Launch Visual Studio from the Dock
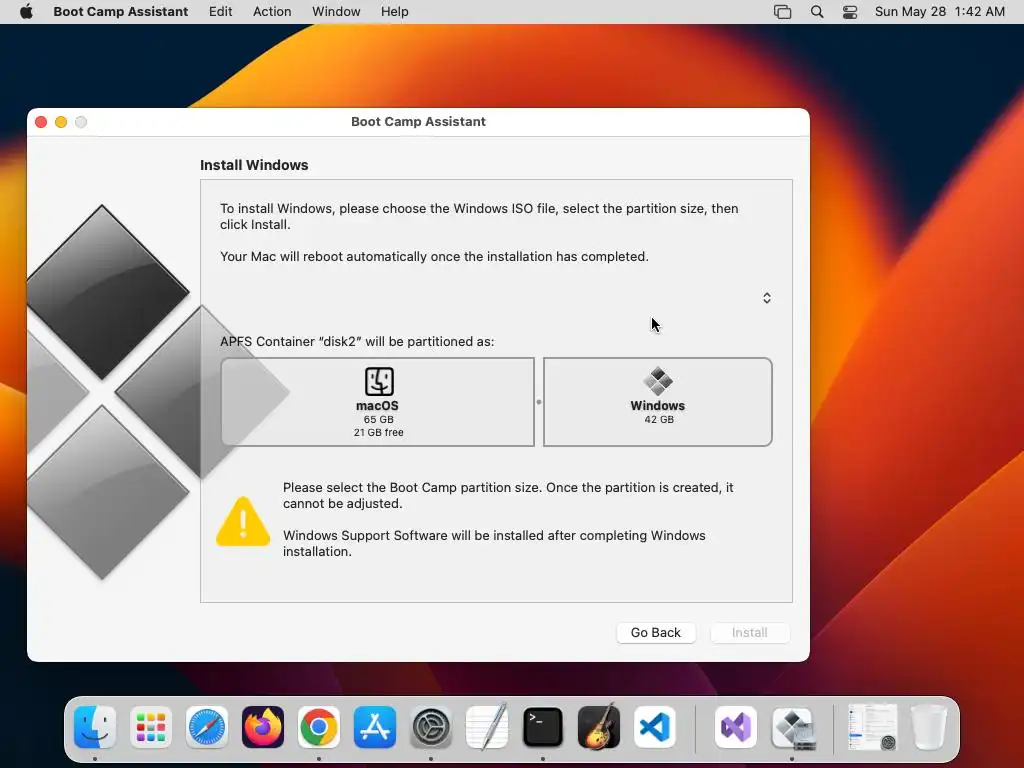The height and width of the screenshot is (768, 1024). click(736, 727)
